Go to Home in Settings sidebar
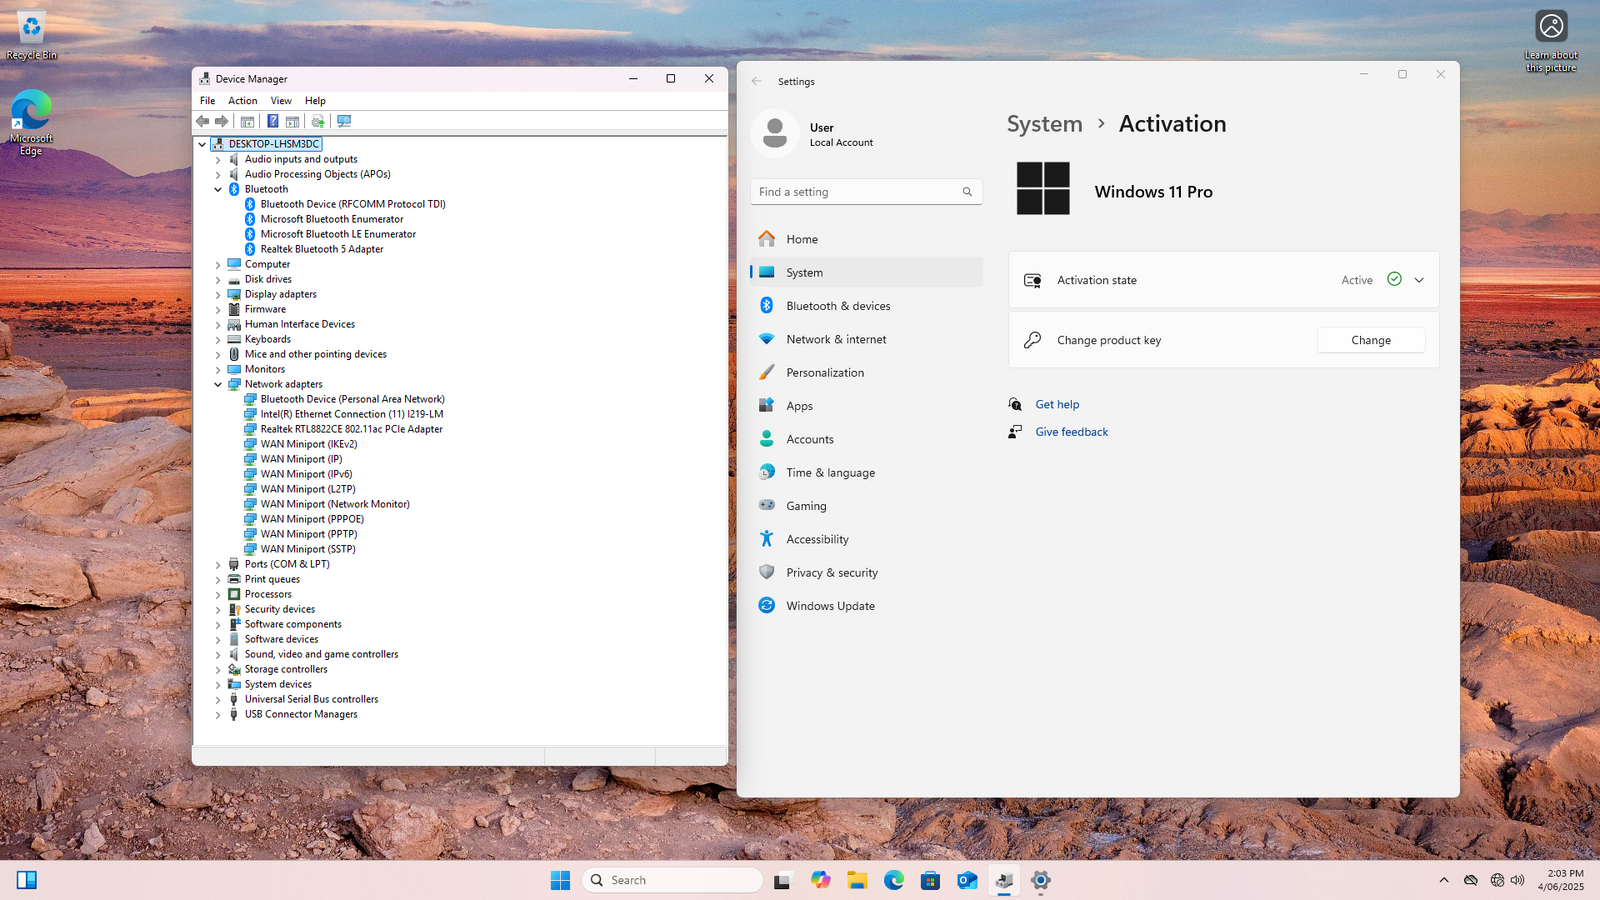Image resolution: width=1600 pixels, height=900 pixels. tap(866, 239)
